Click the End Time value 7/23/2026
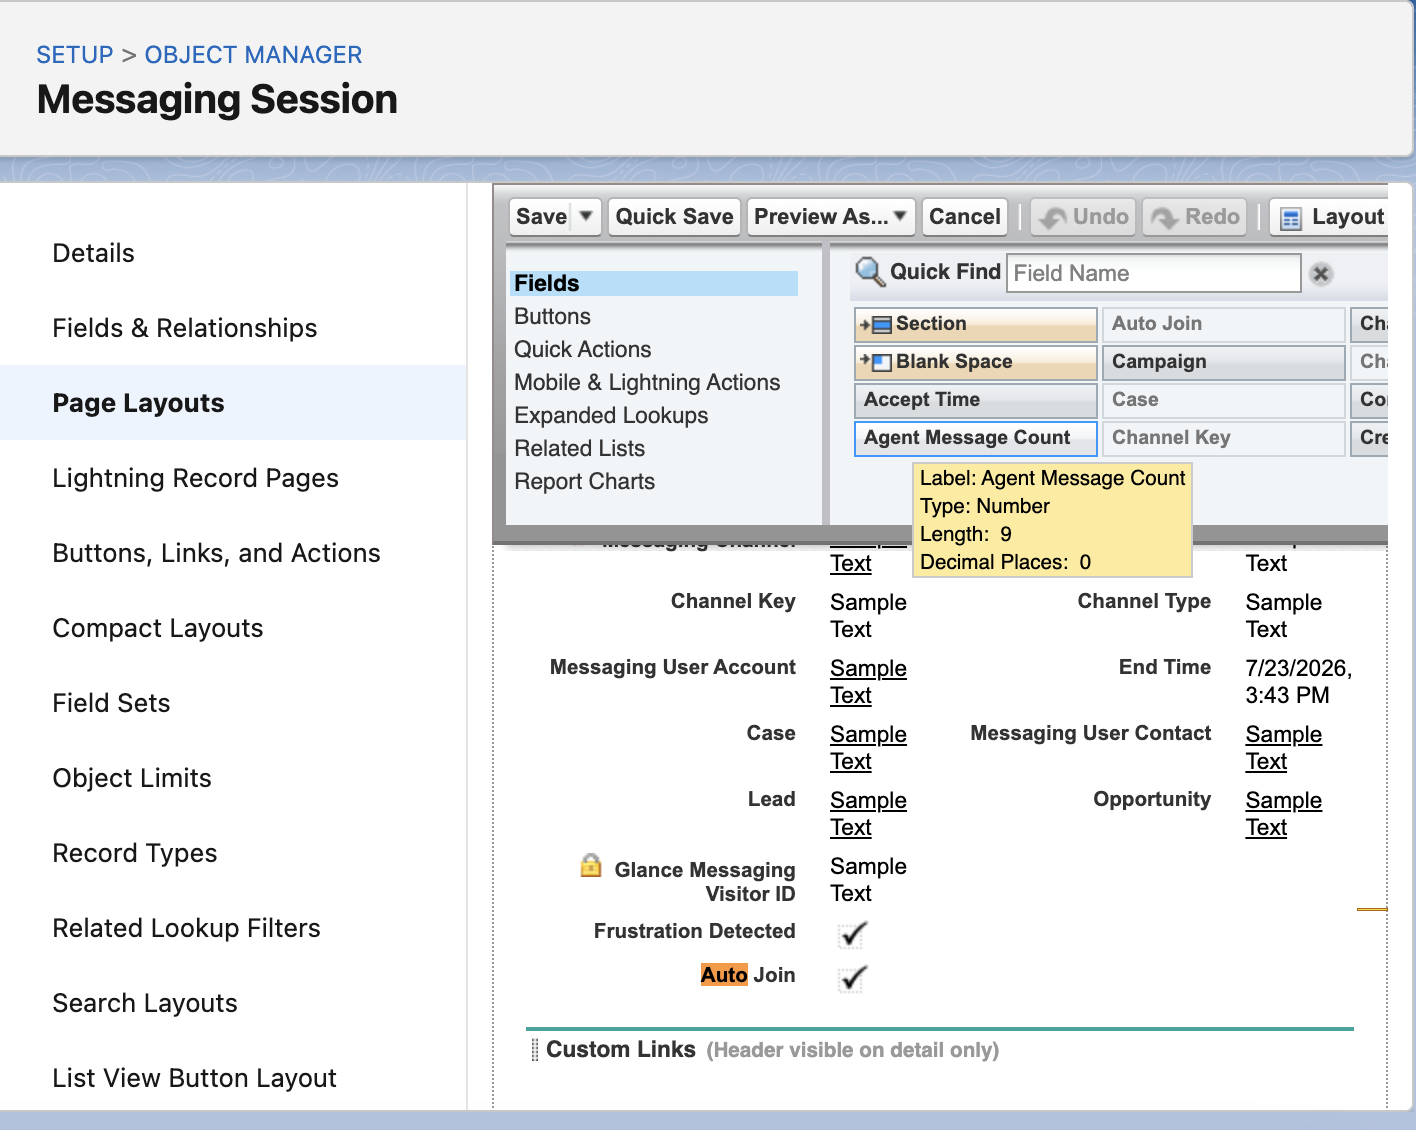Screen dimensions: 1416x1130 click(x=1298, y=681)
